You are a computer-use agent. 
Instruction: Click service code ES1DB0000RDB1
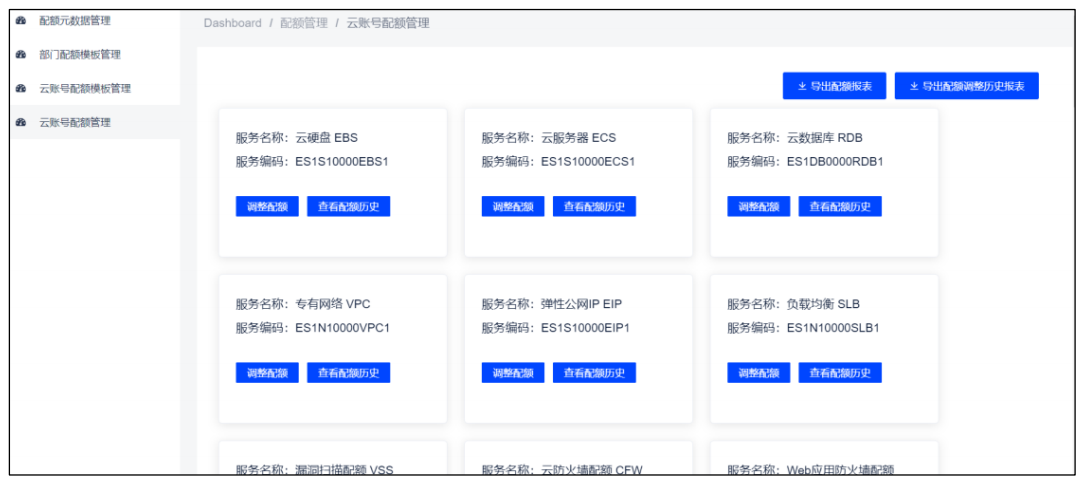point(835,162)
